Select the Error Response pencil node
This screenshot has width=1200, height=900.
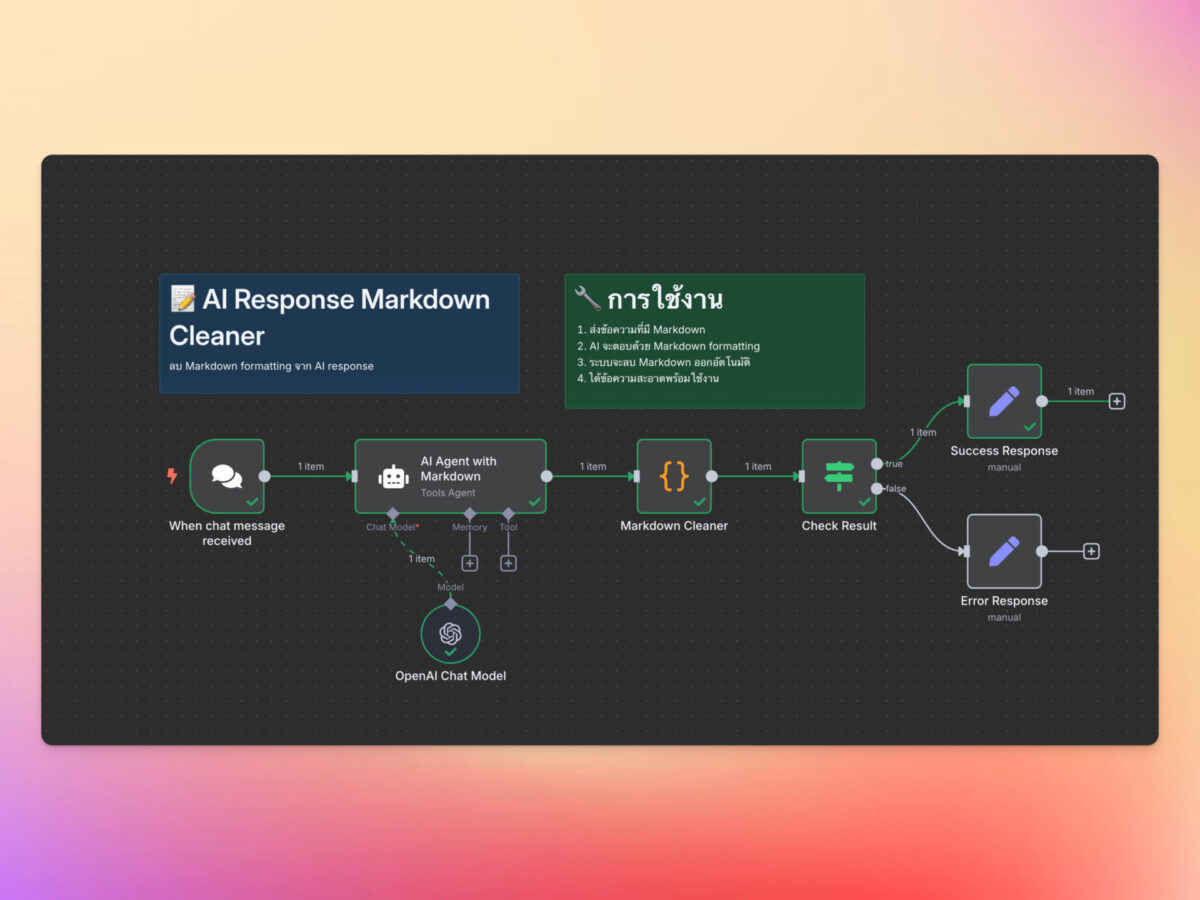click(x=1003, y=551)
